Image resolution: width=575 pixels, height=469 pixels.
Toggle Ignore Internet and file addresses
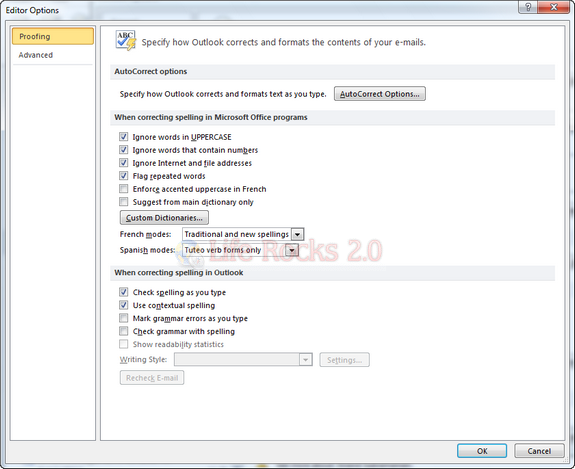click(x=124, y=163)
